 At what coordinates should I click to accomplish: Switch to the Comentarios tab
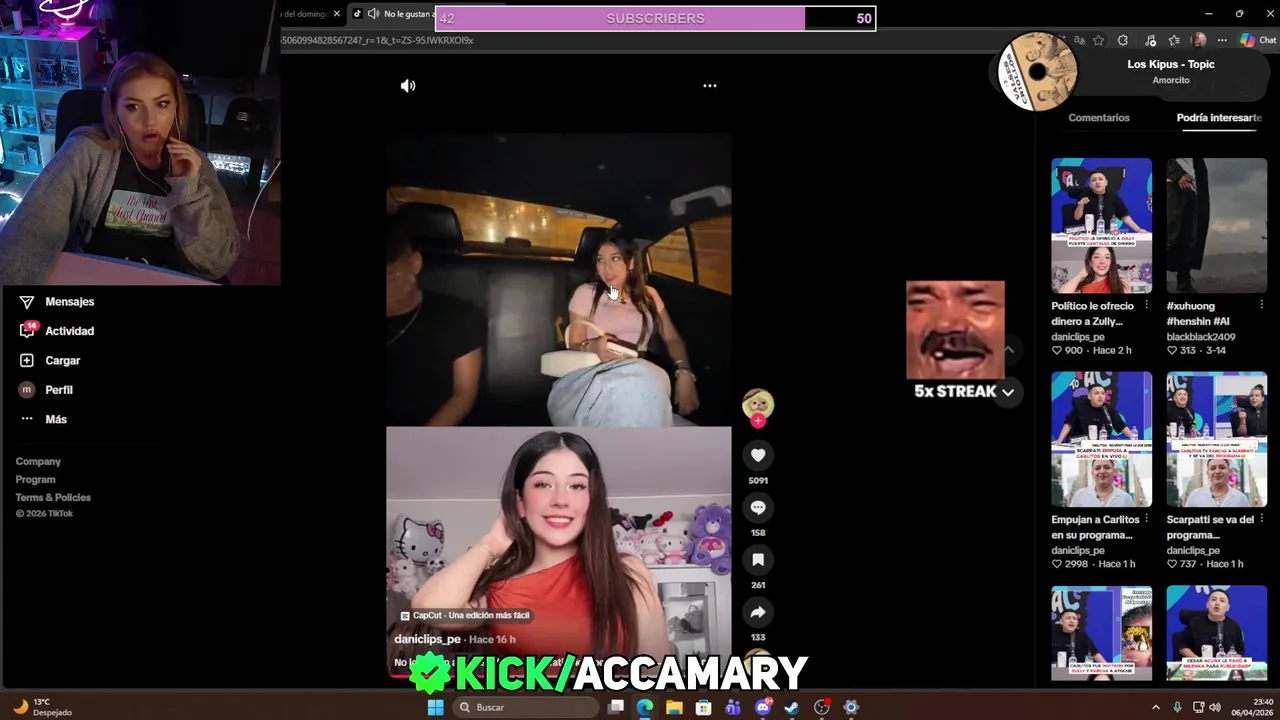click(x=1099, y=118)
